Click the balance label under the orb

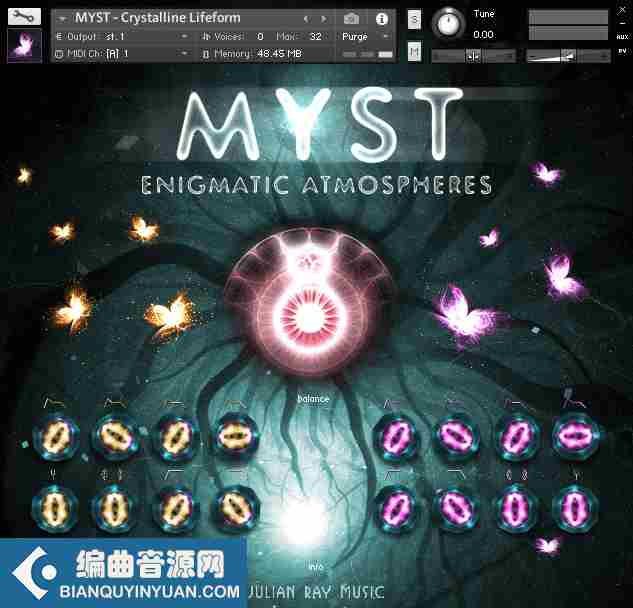pos(313,399)
